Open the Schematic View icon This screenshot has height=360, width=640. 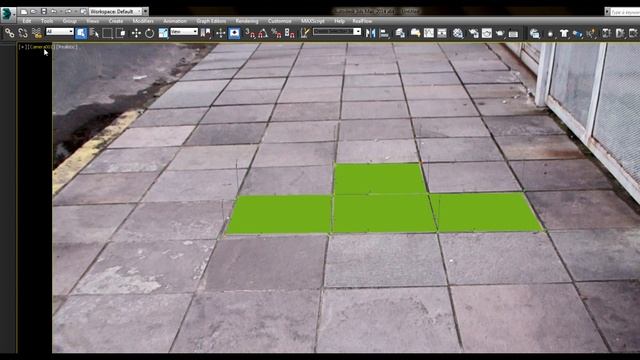click(x=442, y=33)
